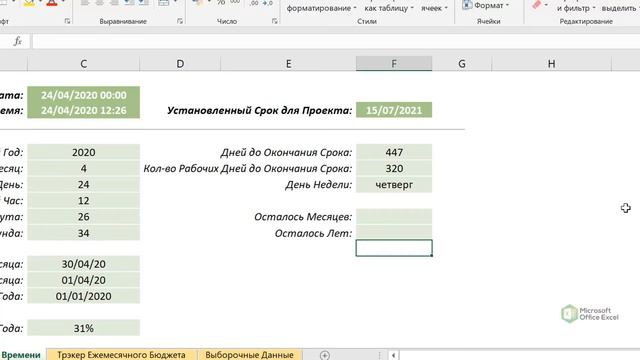
Task: Open the Число group dialog launcher
Action: [x=275, y=21]
